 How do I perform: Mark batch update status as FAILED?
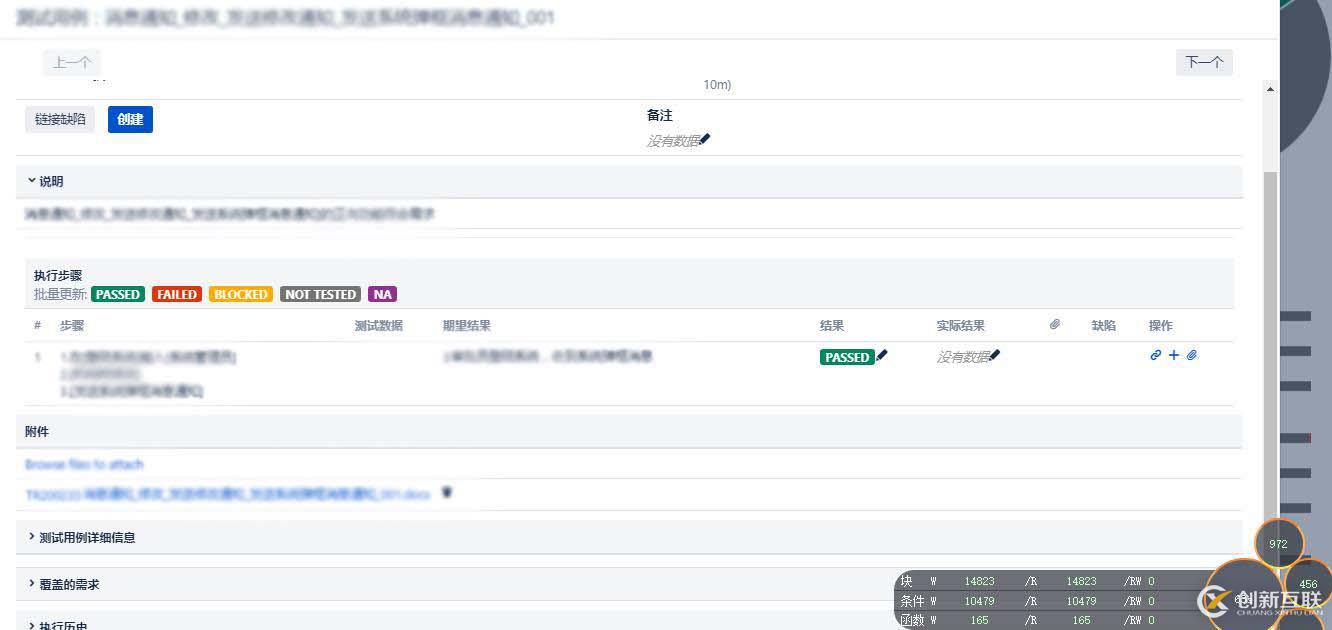click(176, 294)
